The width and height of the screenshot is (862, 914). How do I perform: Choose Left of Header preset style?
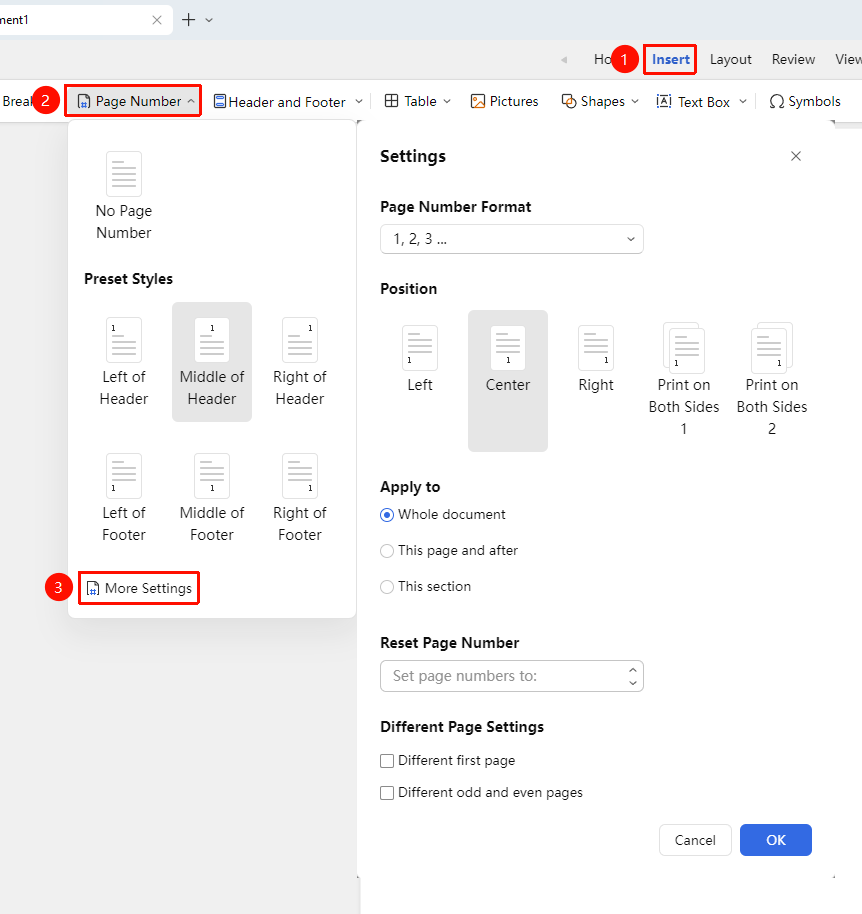click(x=124, y=361)
